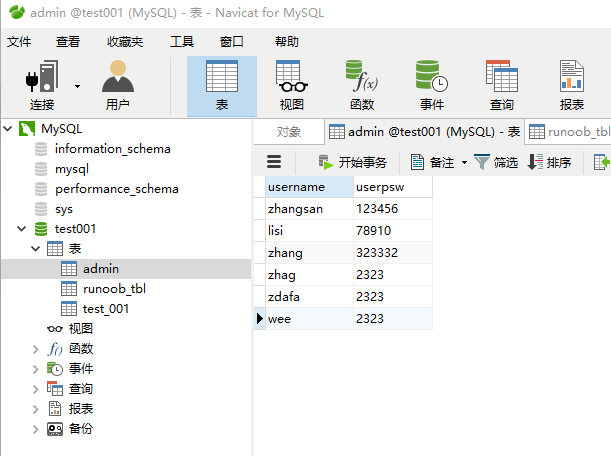This screenshot has width=611, height=456.
Task: Select the wee cell
Action: (310, 319)
